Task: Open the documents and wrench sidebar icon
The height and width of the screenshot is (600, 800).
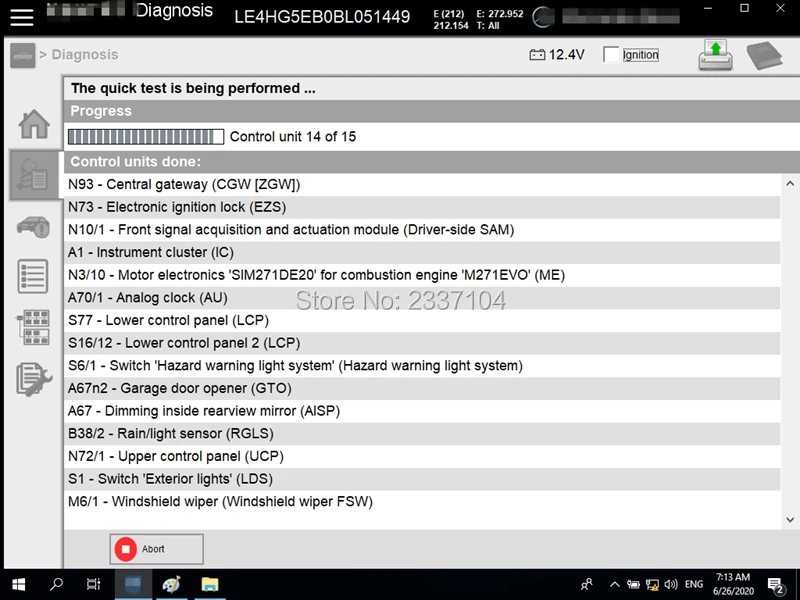Action: 34,379
